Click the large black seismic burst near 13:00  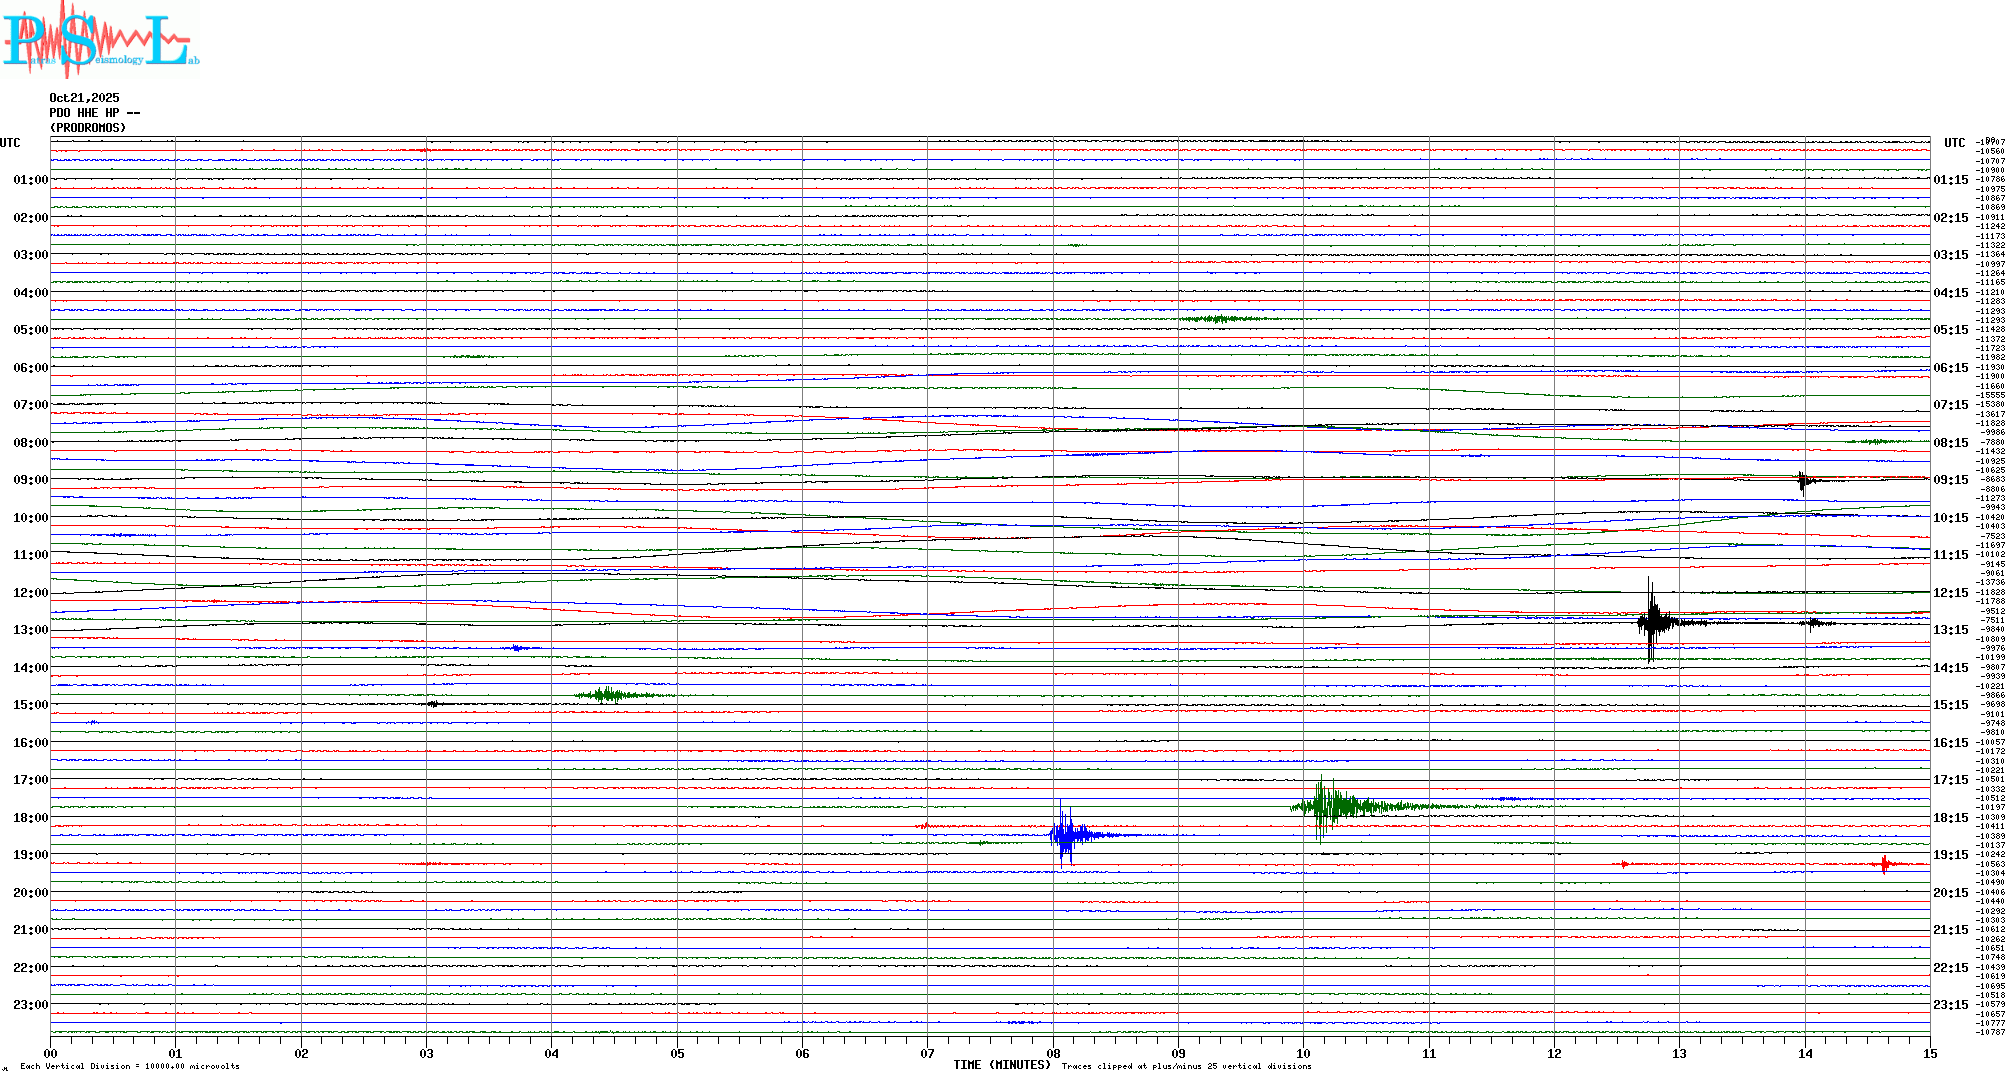tap(1652, 622)
